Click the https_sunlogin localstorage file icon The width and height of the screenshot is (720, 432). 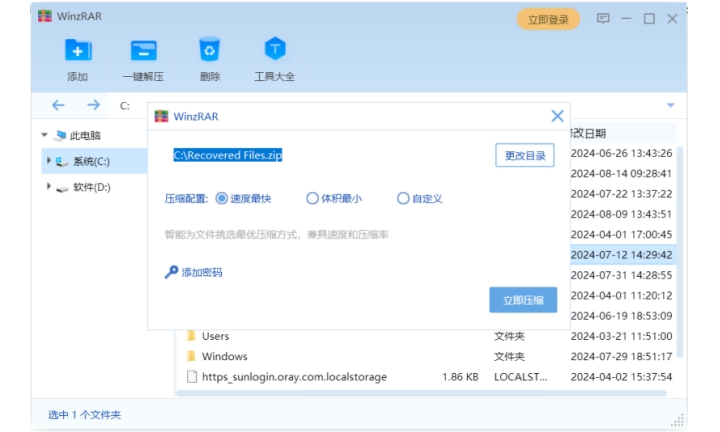(192, 377)
